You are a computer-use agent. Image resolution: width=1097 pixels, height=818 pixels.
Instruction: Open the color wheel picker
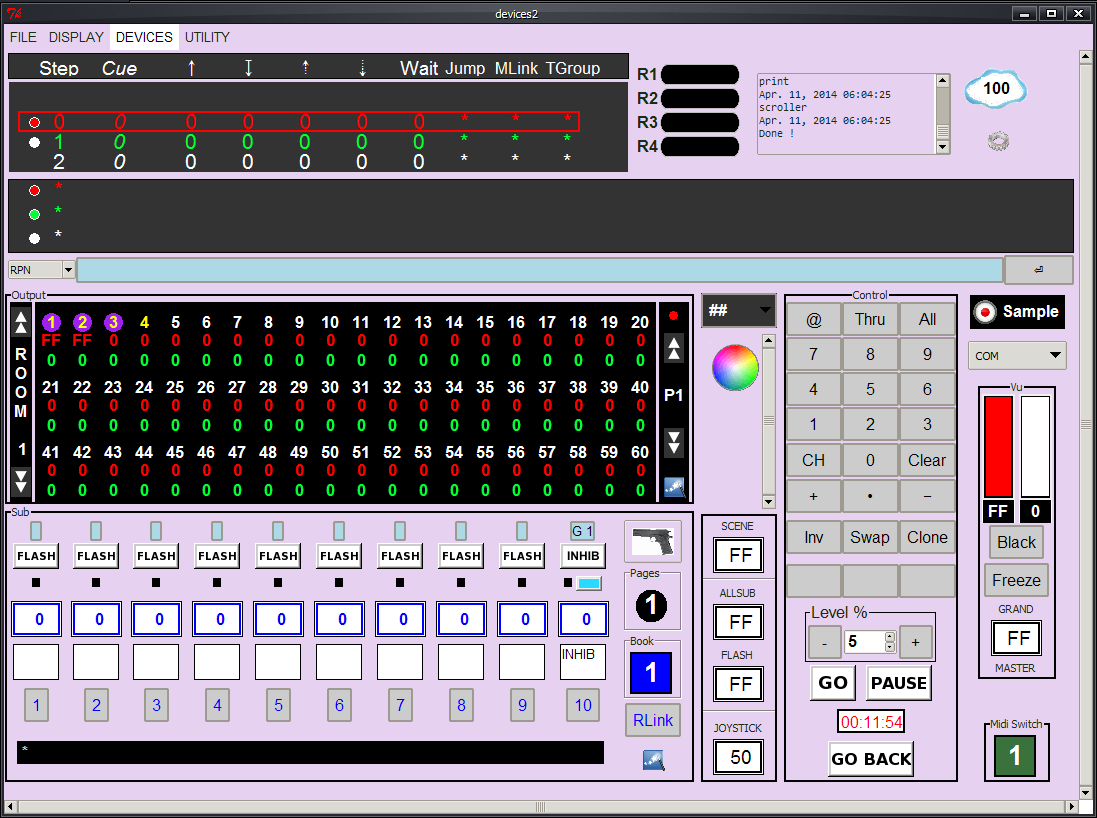[x=735, y=367]
